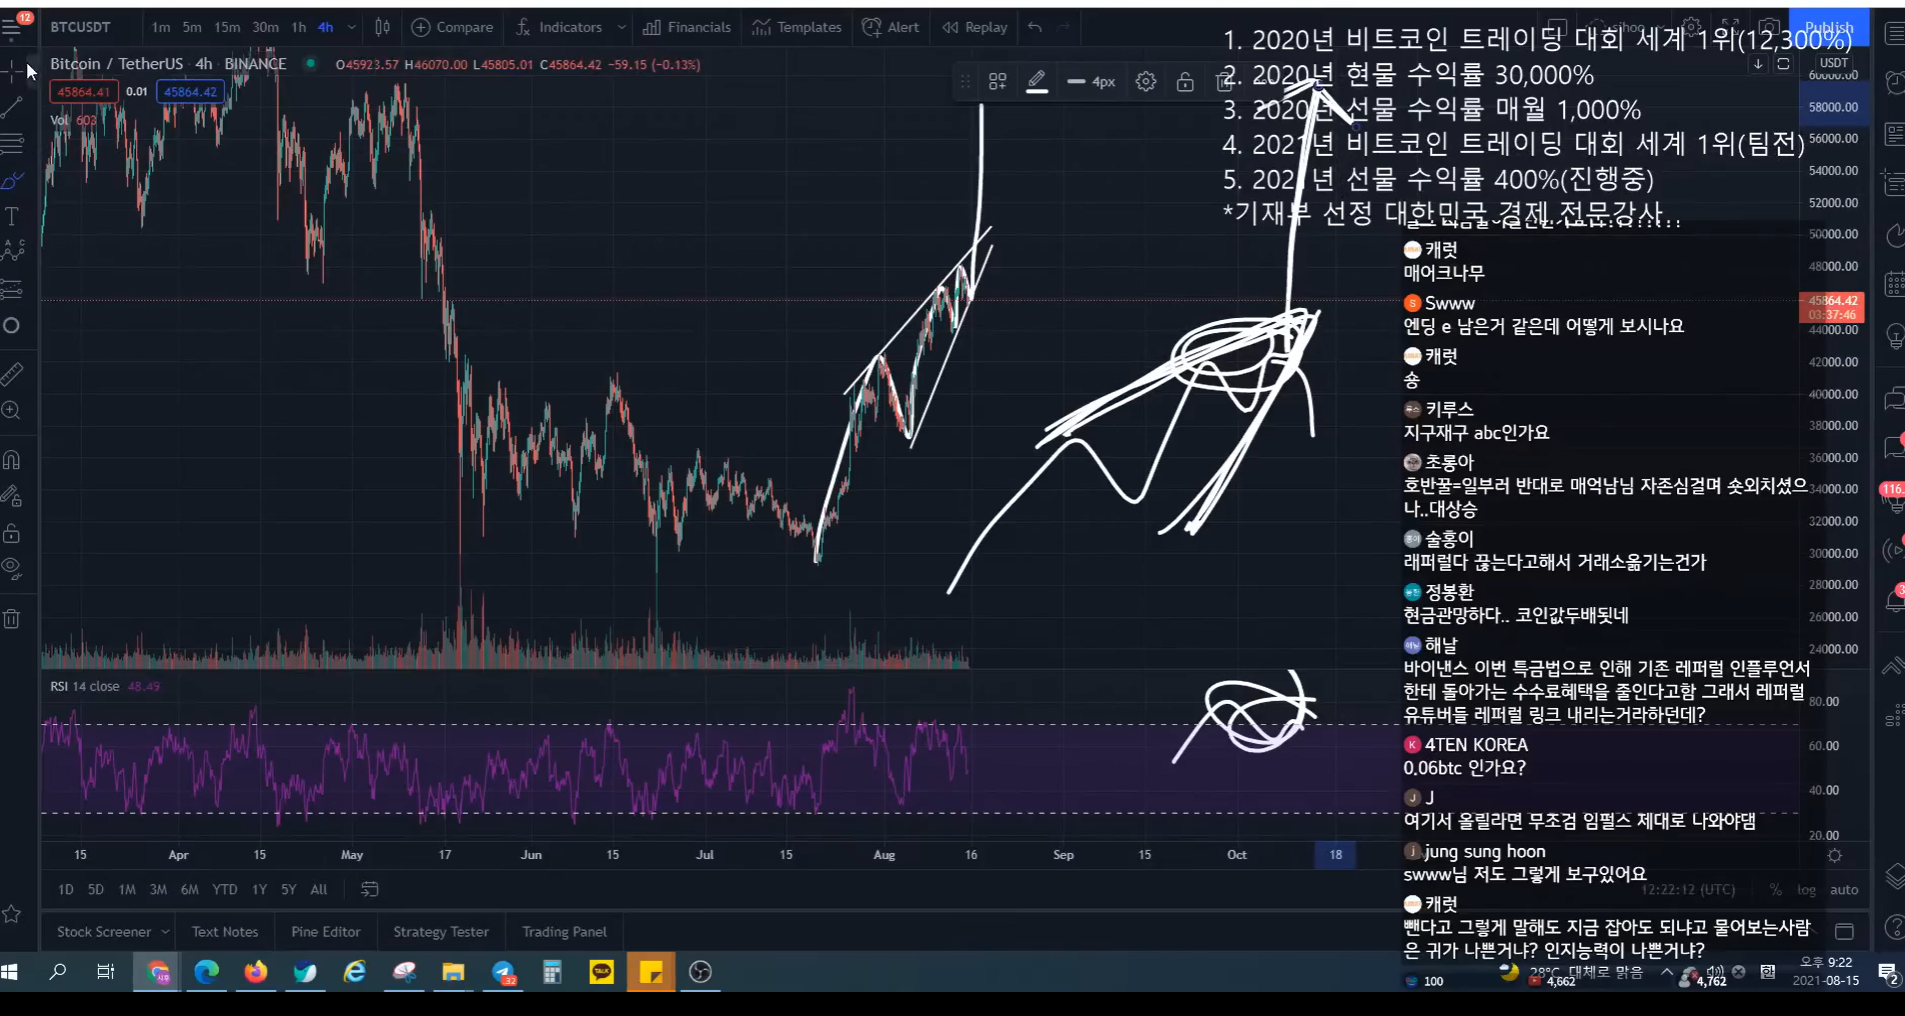Screen dimensions: 1905x1016
Task: Select 3M date range
Action: (x=158, y=889)
